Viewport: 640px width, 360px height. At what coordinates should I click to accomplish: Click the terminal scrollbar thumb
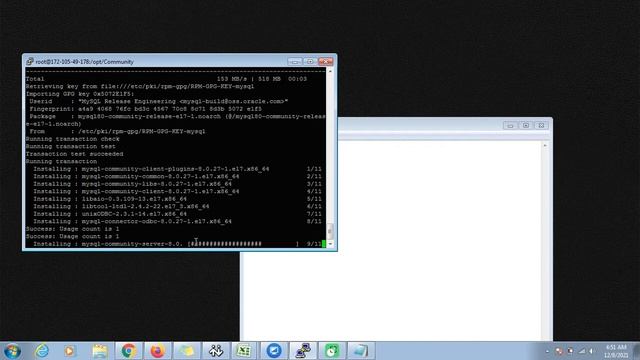pyautogui.click(x=330, y=231)
